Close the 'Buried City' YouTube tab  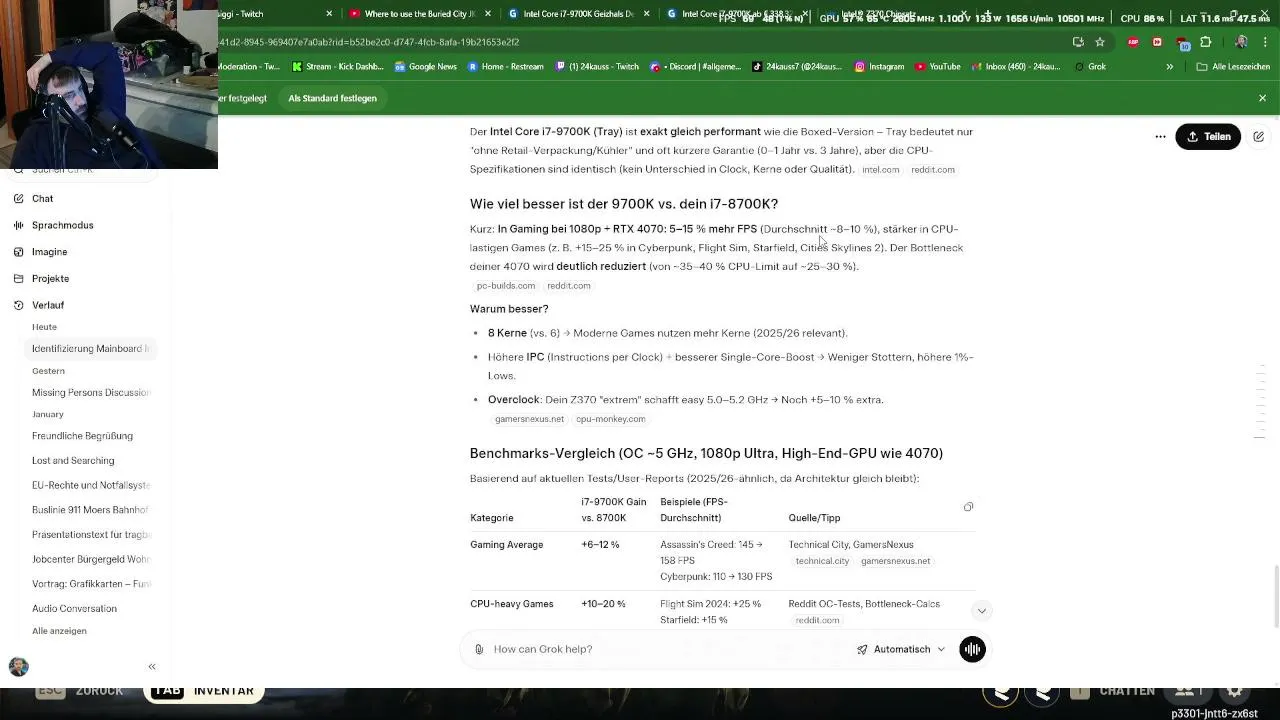click(488, 14)
